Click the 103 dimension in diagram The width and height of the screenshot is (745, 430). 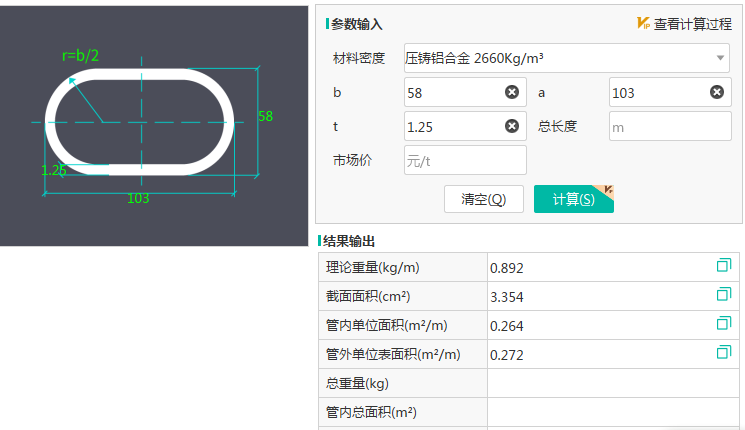coord(138,198)
